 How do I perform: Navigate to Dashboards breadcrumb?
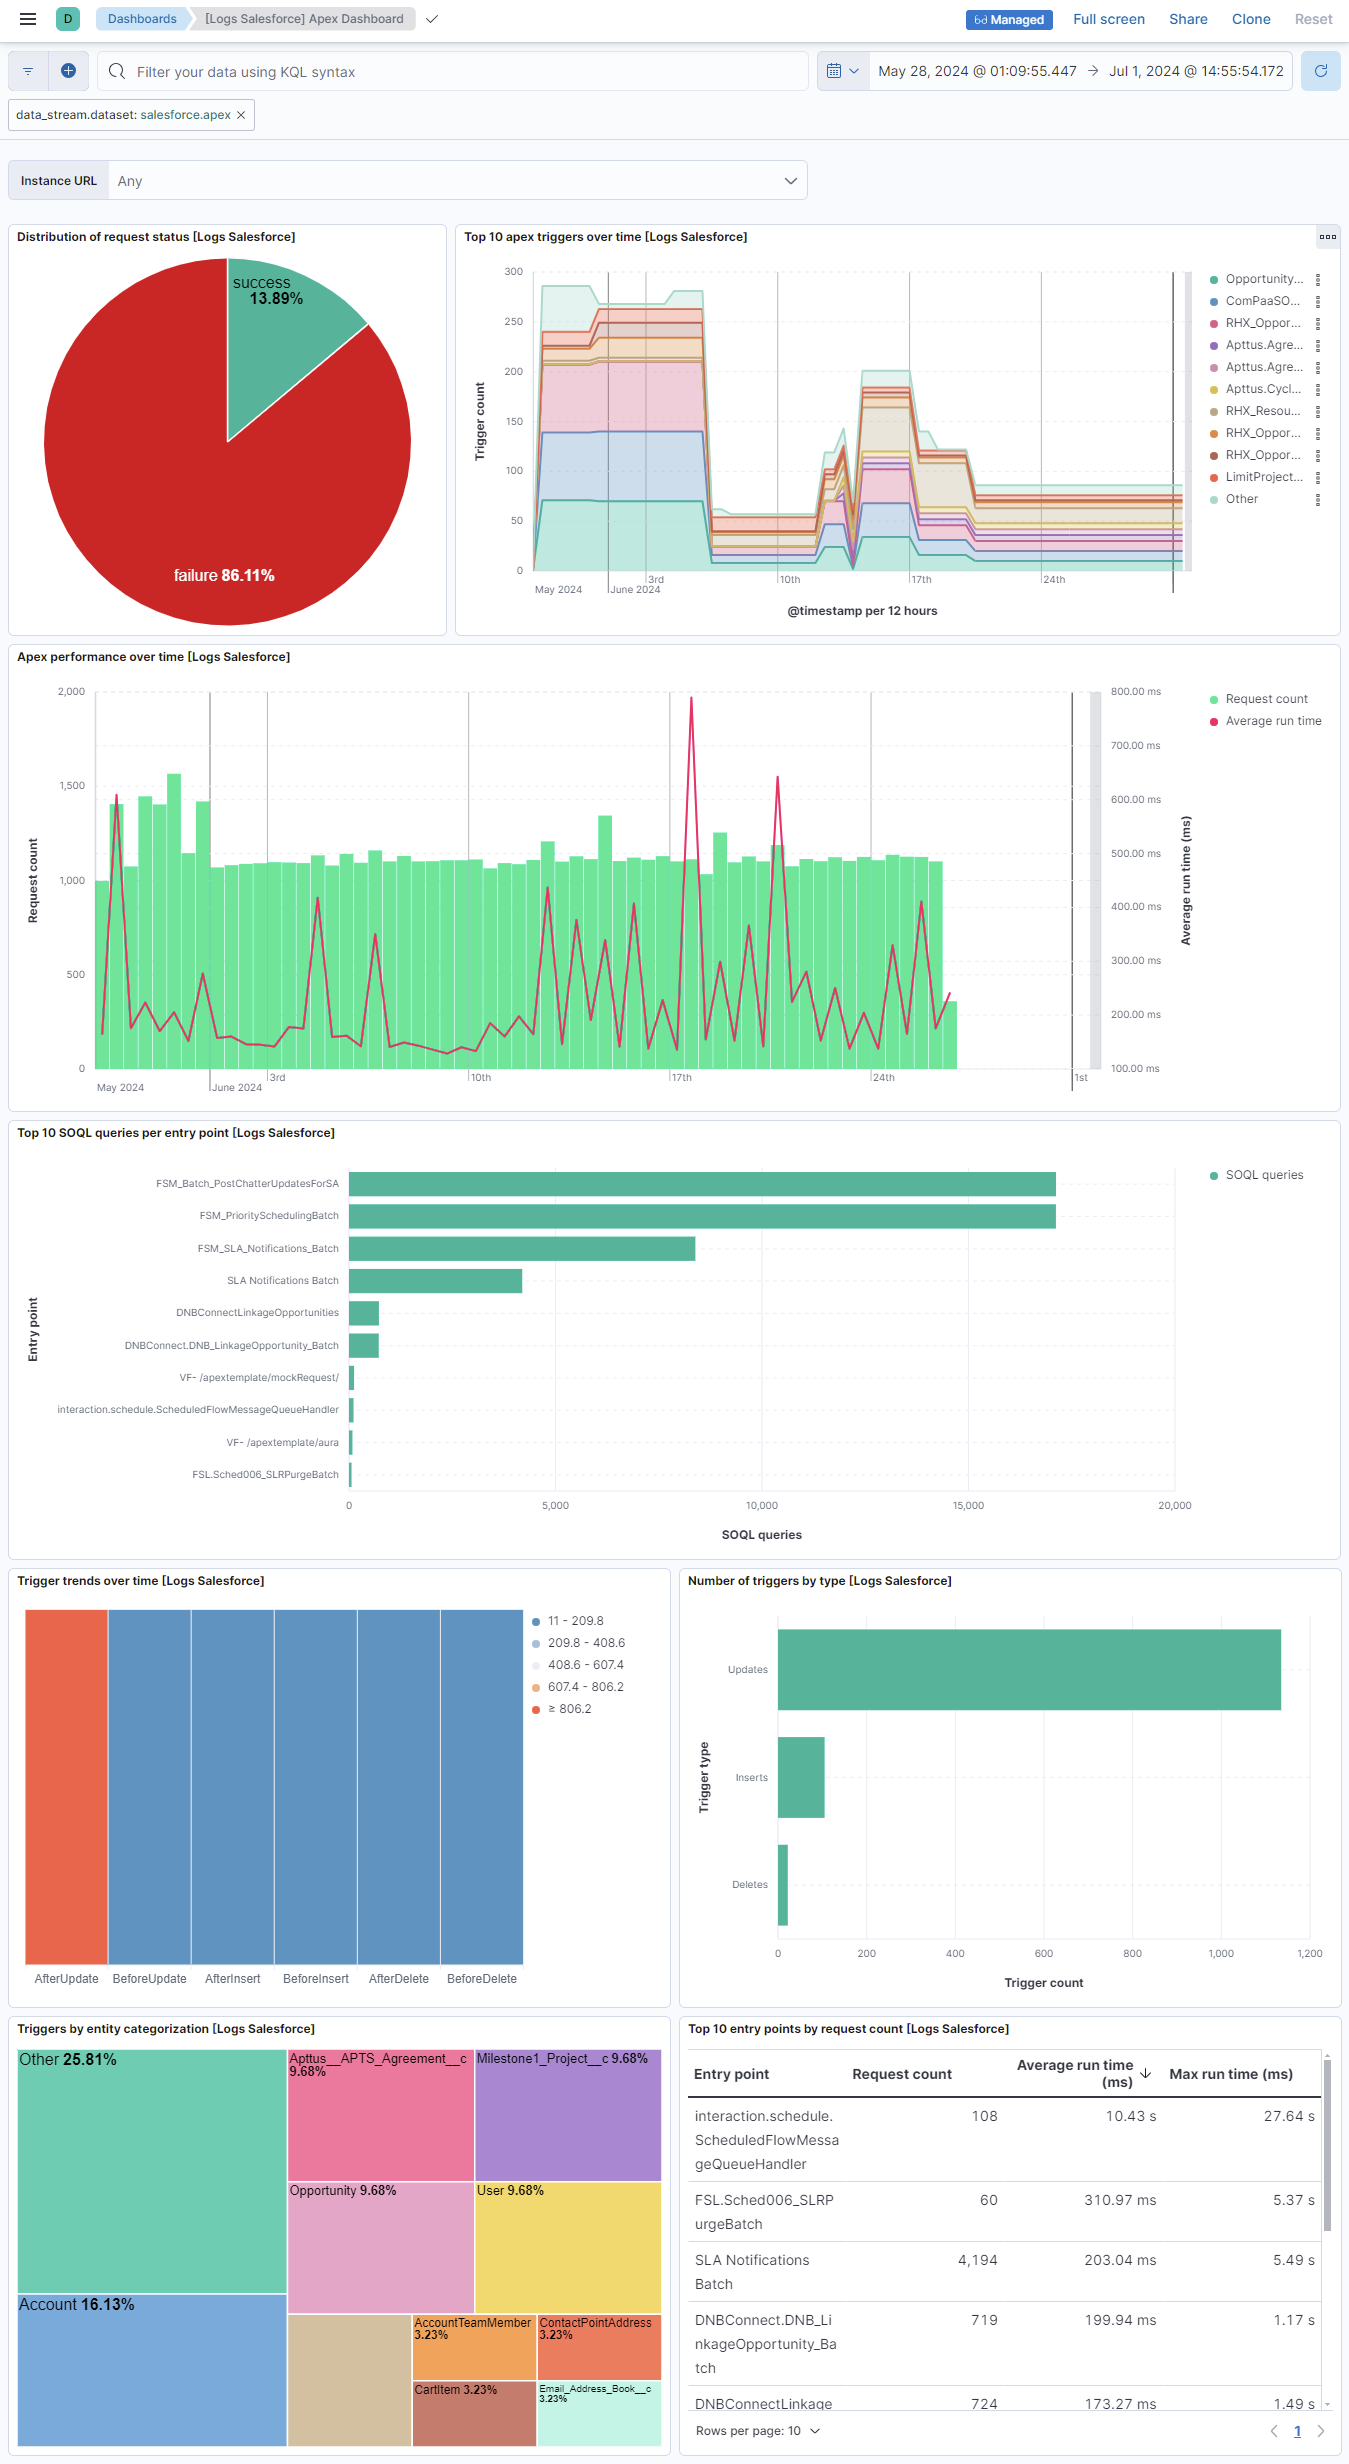point(142,19)
